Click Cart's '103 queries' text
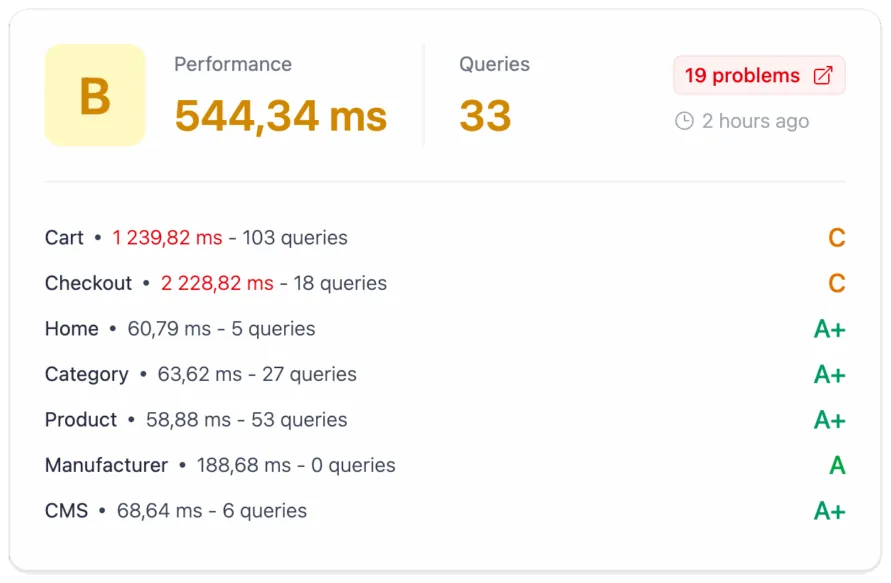891x583 pixels. (x=295, y=238)
